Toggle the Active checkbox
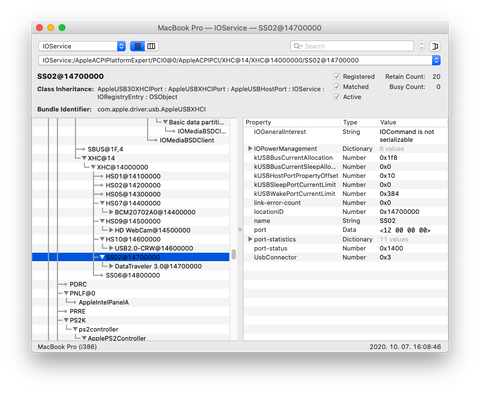 [337, 97]
